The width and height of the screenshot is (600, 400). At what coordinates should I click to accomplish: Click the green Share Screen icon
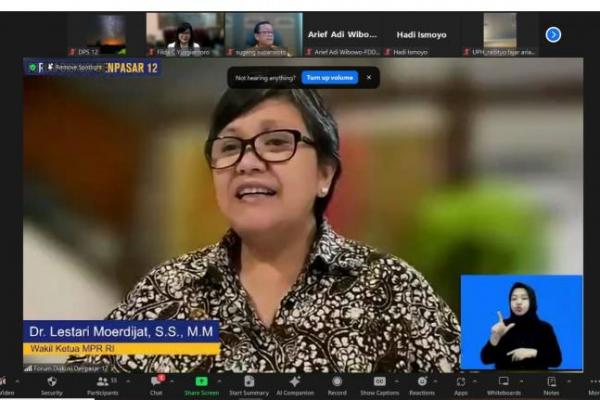click(201, 382)
